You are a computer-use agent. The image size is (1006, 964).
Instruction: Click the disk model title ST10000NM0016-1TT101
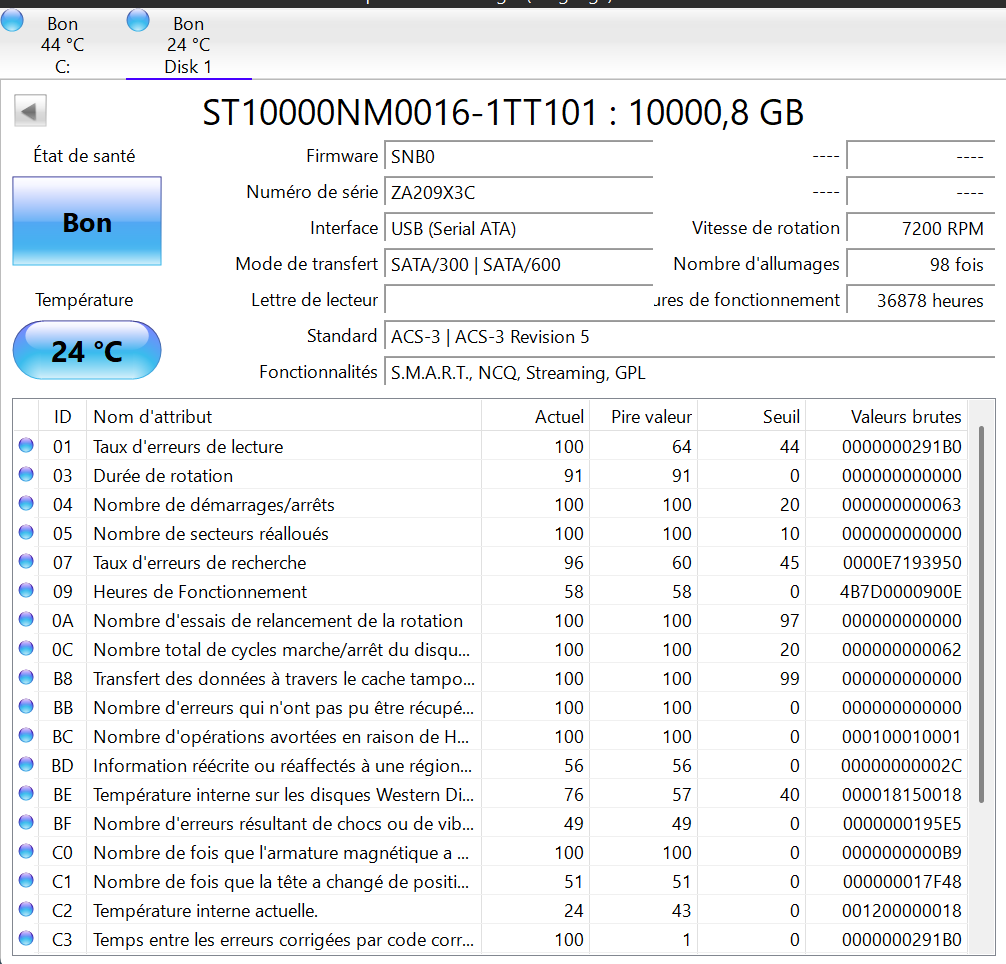point(400,112)
